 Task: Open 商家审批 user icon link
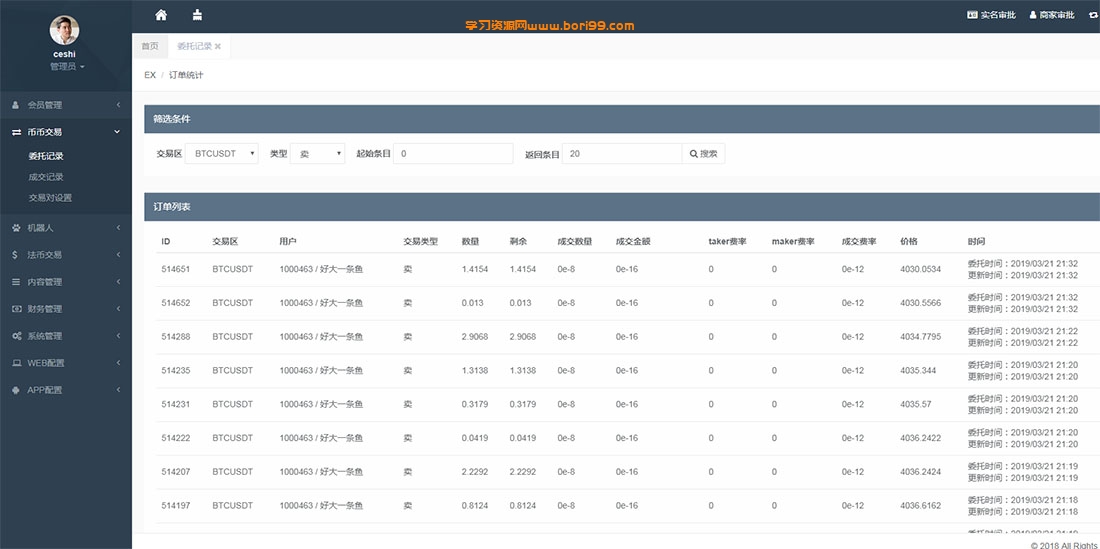(x=1052, y=15)
